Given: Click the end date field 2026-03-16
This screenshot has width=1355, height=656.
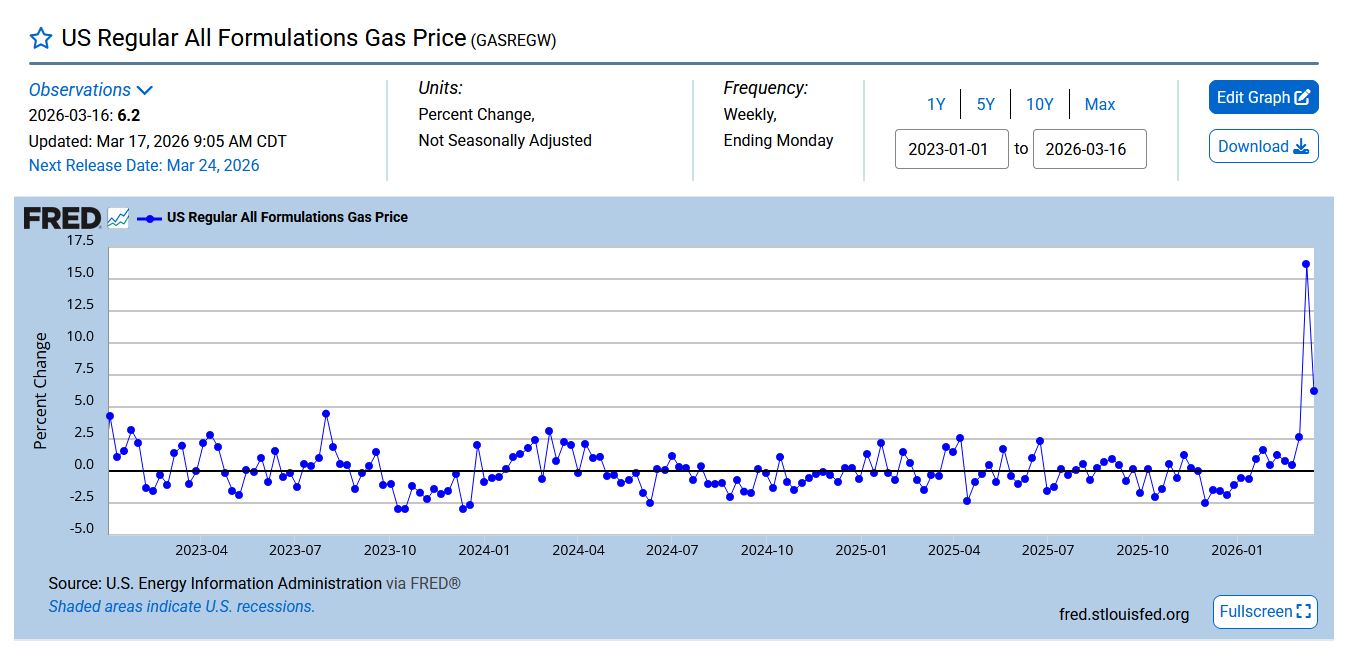Looking at the screenshot, I should tap(1089, 149).
